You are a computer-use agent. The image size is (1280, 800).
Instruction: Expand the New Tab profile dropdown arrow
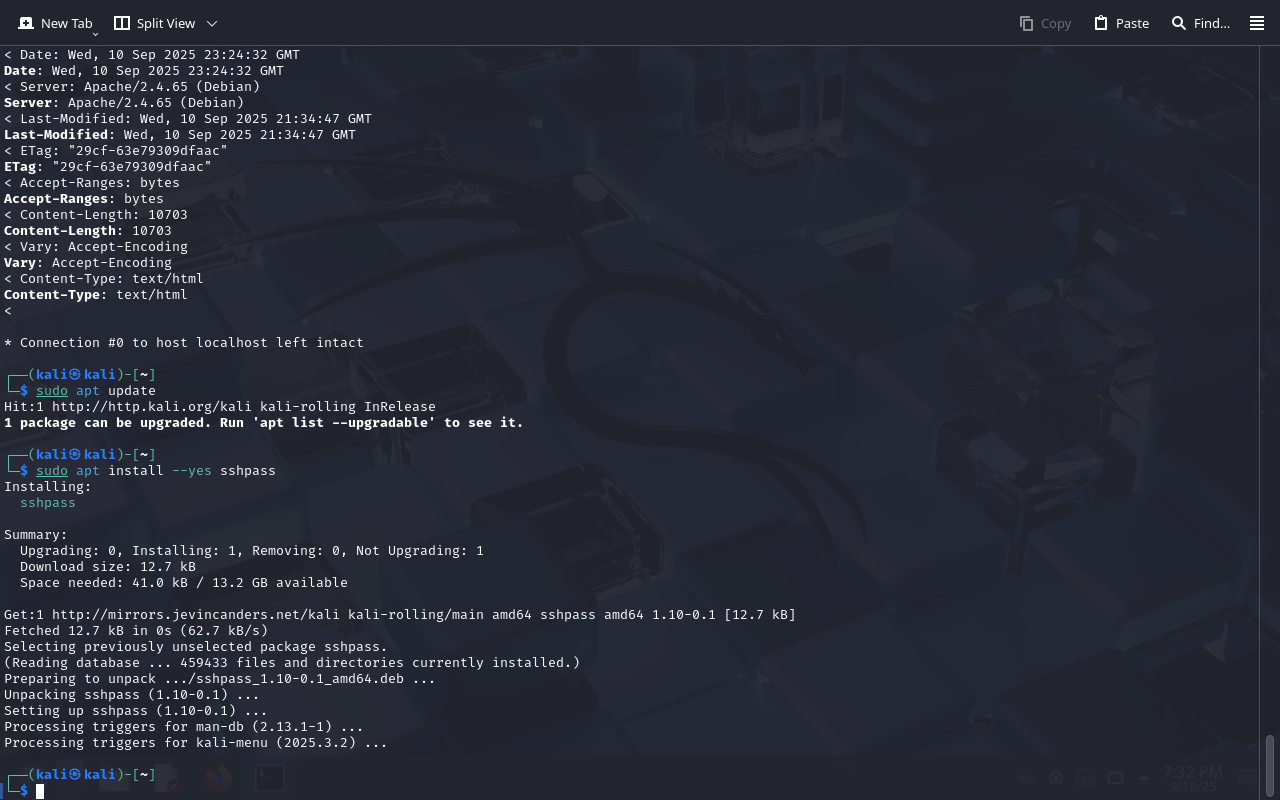pyautogui.click(x=95, y=33)
